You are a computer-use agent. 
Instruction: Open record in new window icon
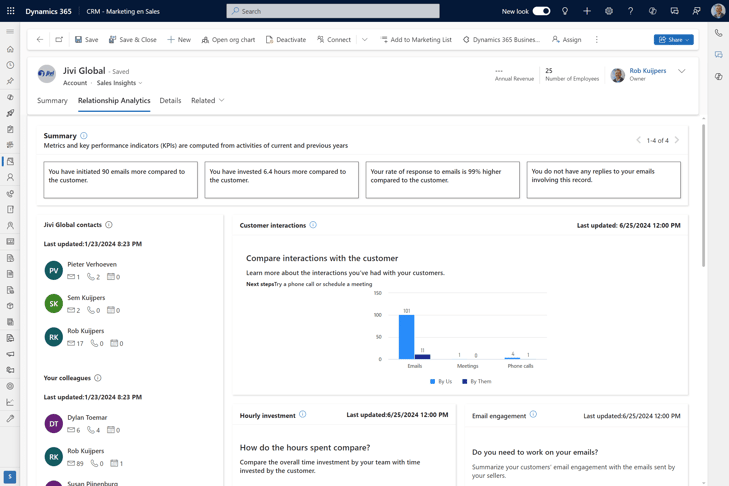pos(59,40)
